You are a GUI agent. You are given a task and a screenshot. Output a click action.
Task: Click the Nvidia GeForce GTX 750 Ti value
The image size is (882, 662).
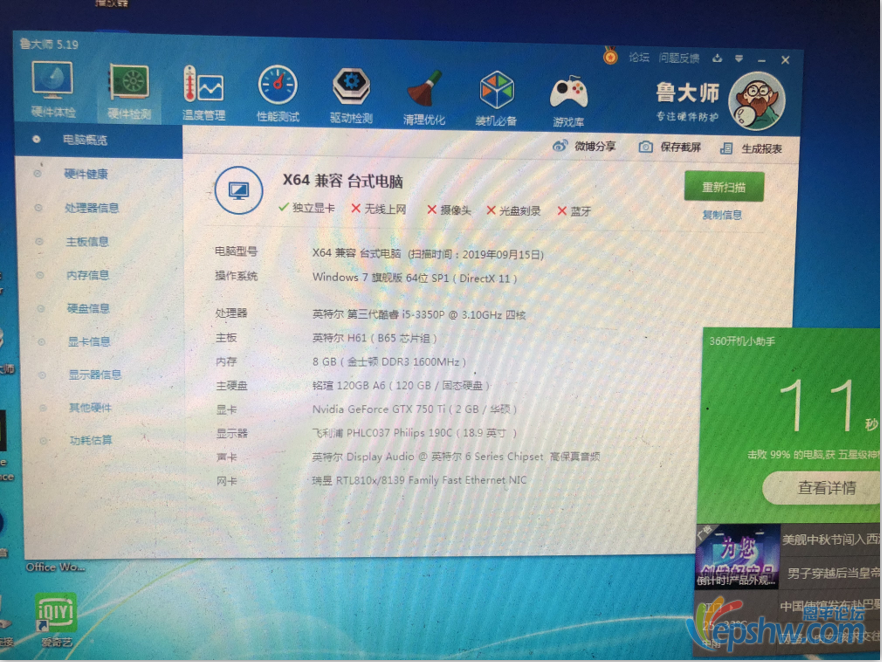click(x=415, y=409)
